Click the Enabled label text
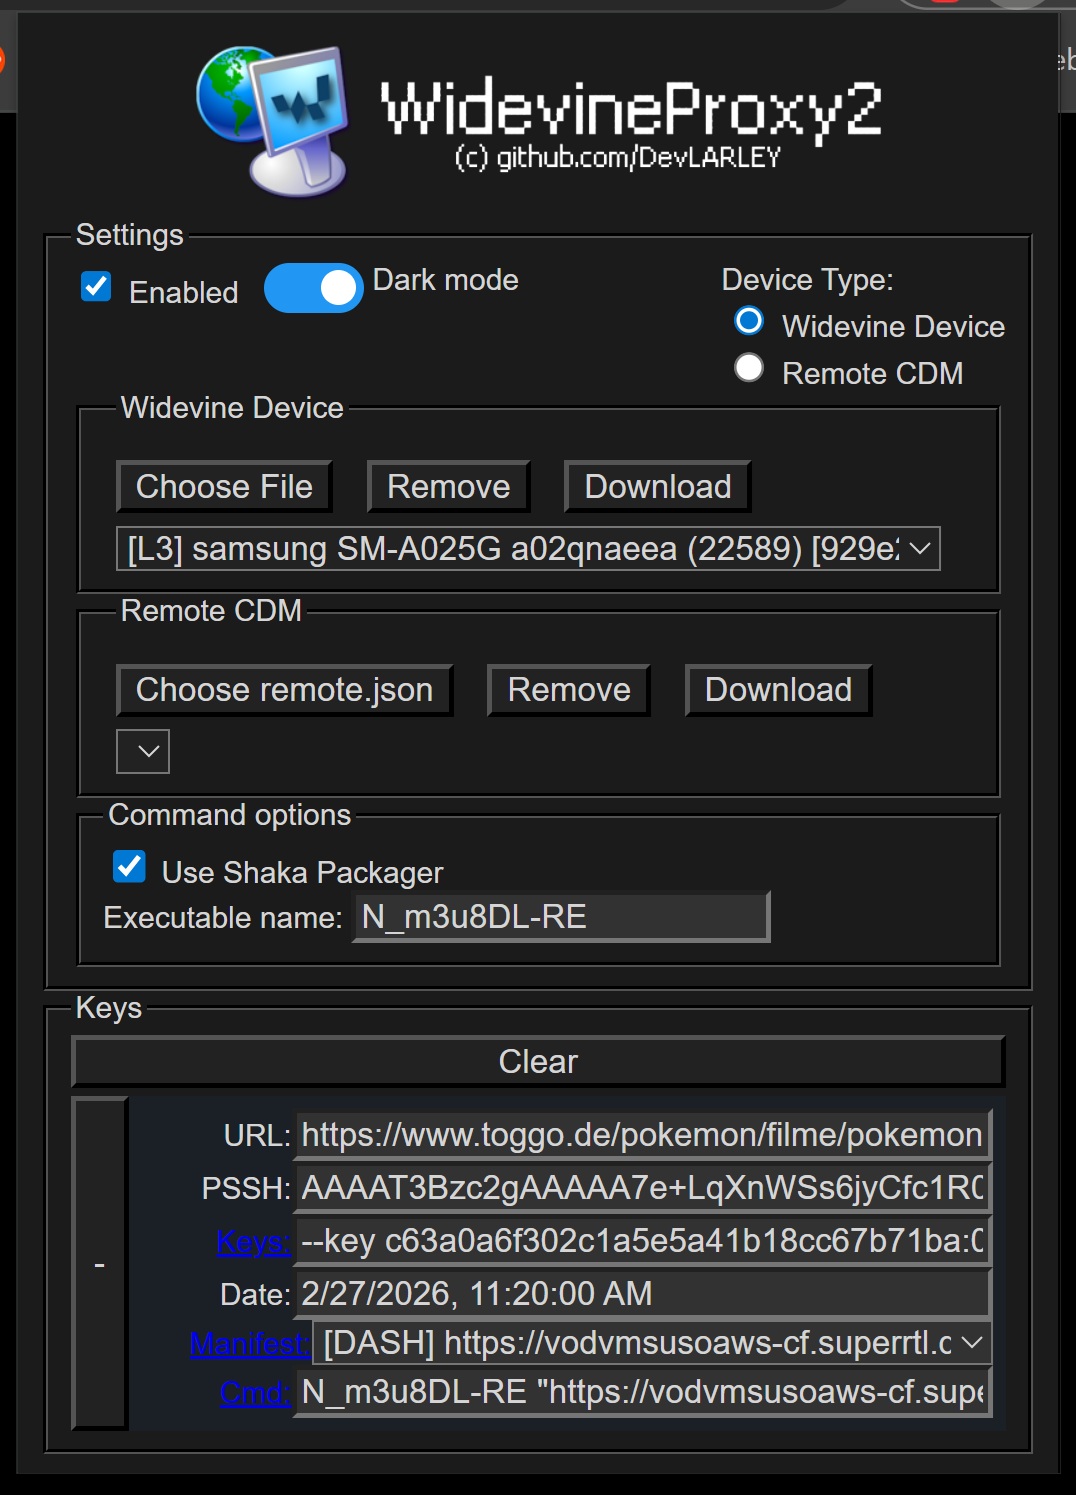Screen dimensions: 1076x1495 pyautogui.click(x=184, y=293)
